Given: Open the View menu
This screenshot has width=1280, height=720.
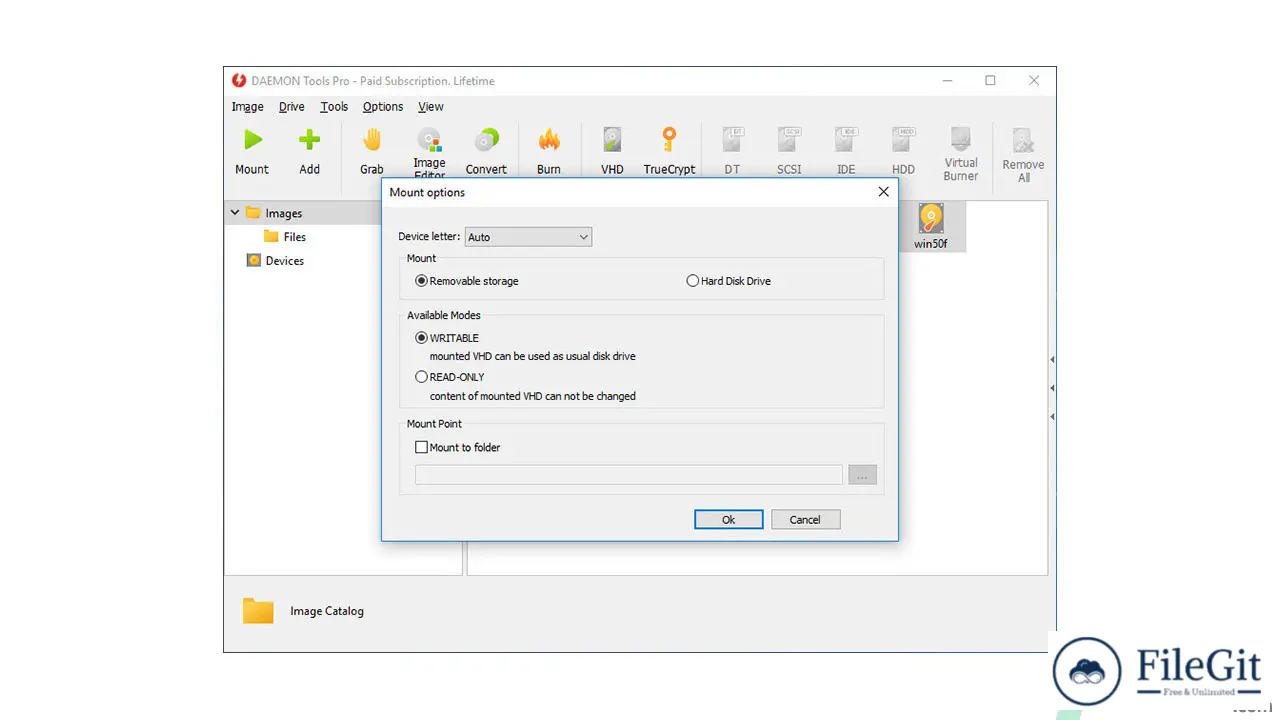Looking at the screenshot, I should [x=430, y=107].
